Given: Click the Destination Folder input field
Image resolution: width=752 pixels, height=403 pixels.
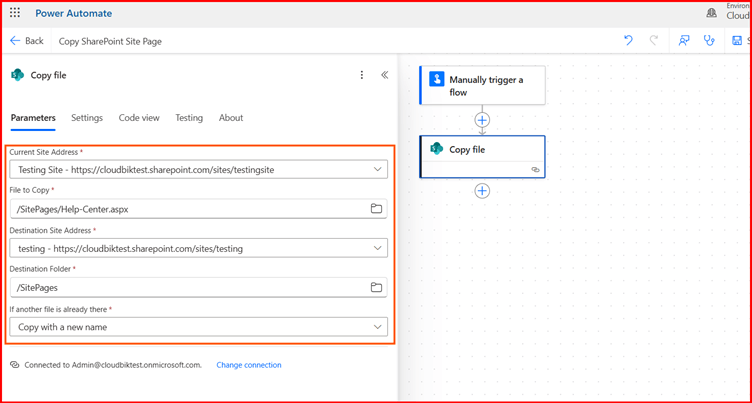Looking at the screenshot, I should click(199, 287).
